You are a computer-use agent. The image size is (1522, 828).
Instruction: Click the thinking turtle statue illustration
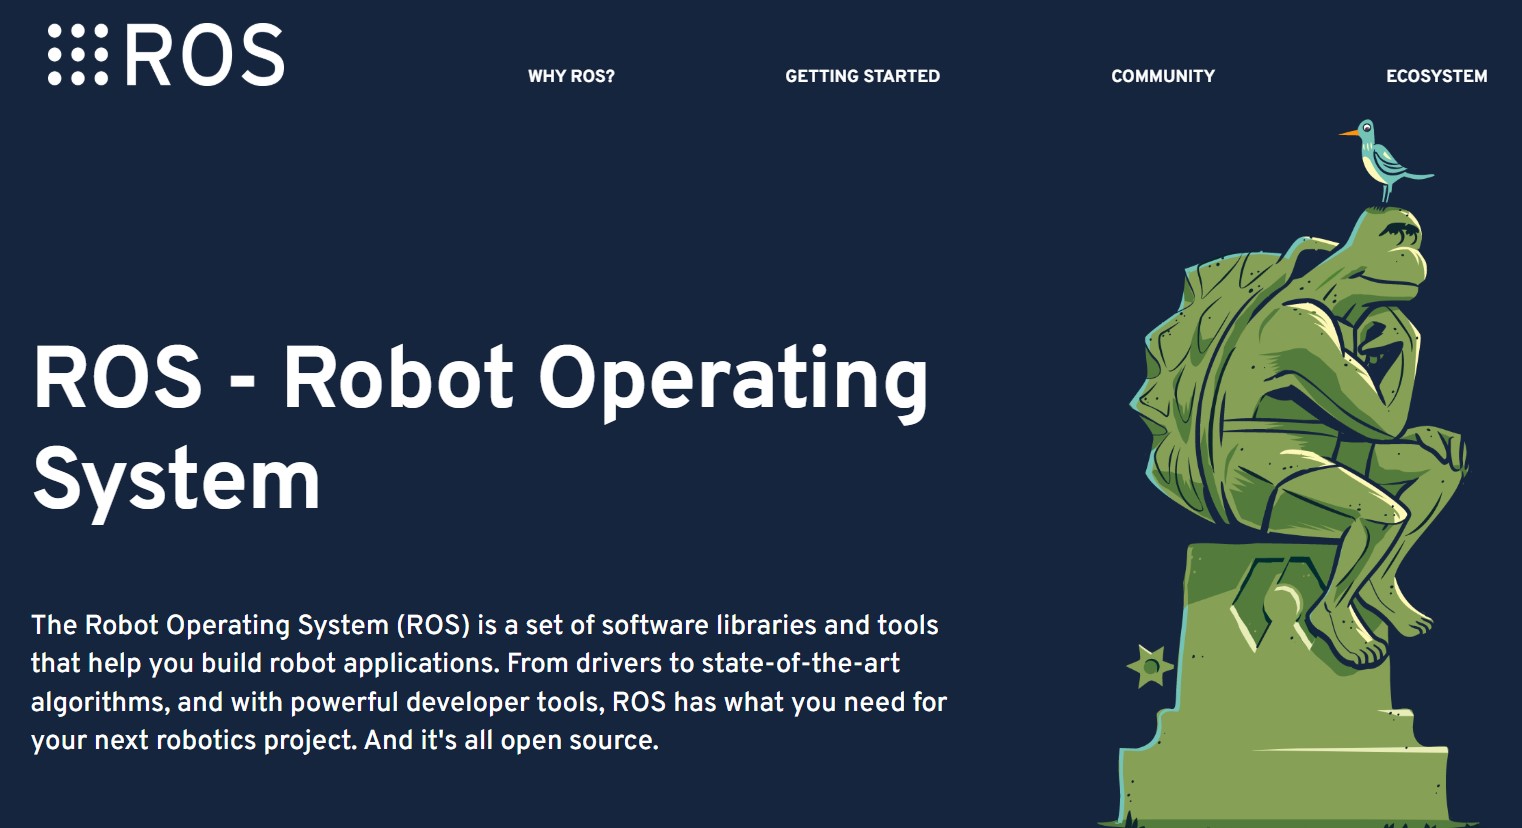[1290, 473]
